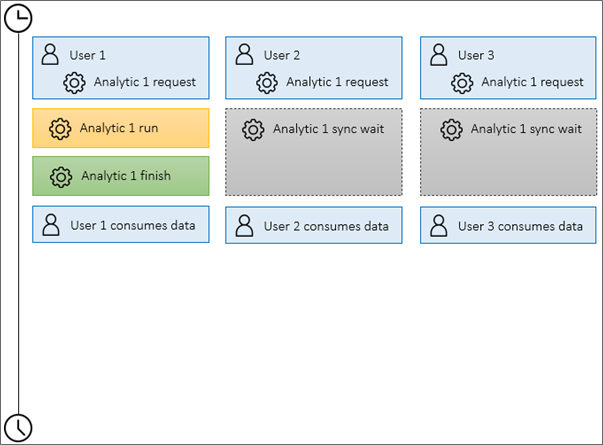Select the person icon beside User 1 label

pos(50,55)
